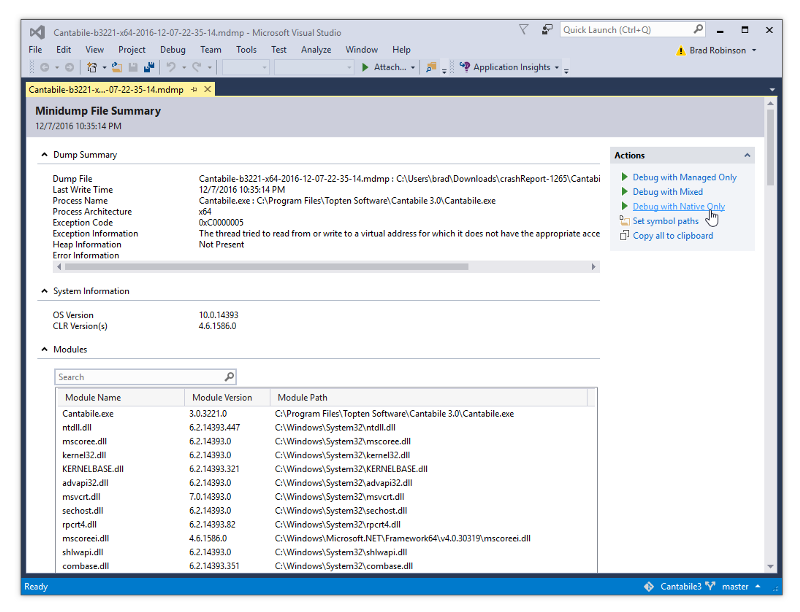The width and height of the screenshot is (800, 612).
Task: Click the green arrow beside Debug with Mixed
Action: 624,192
